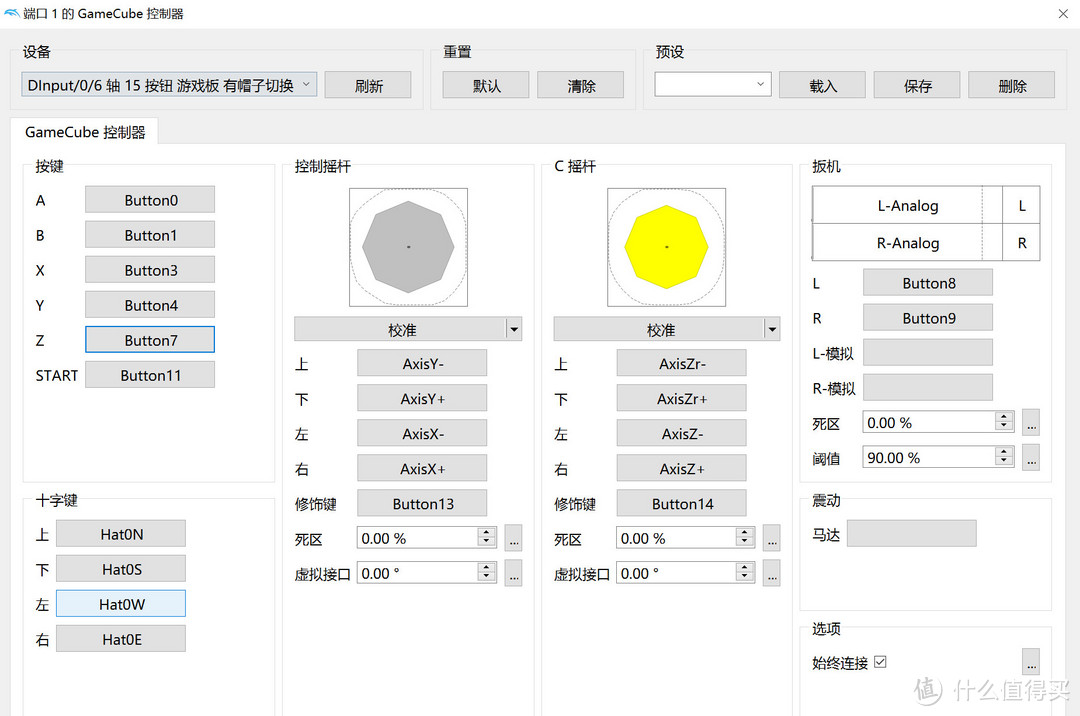Open C stick dead zone ellipsis button
Screen dimensions: 1080x716
tap(772, 538)
